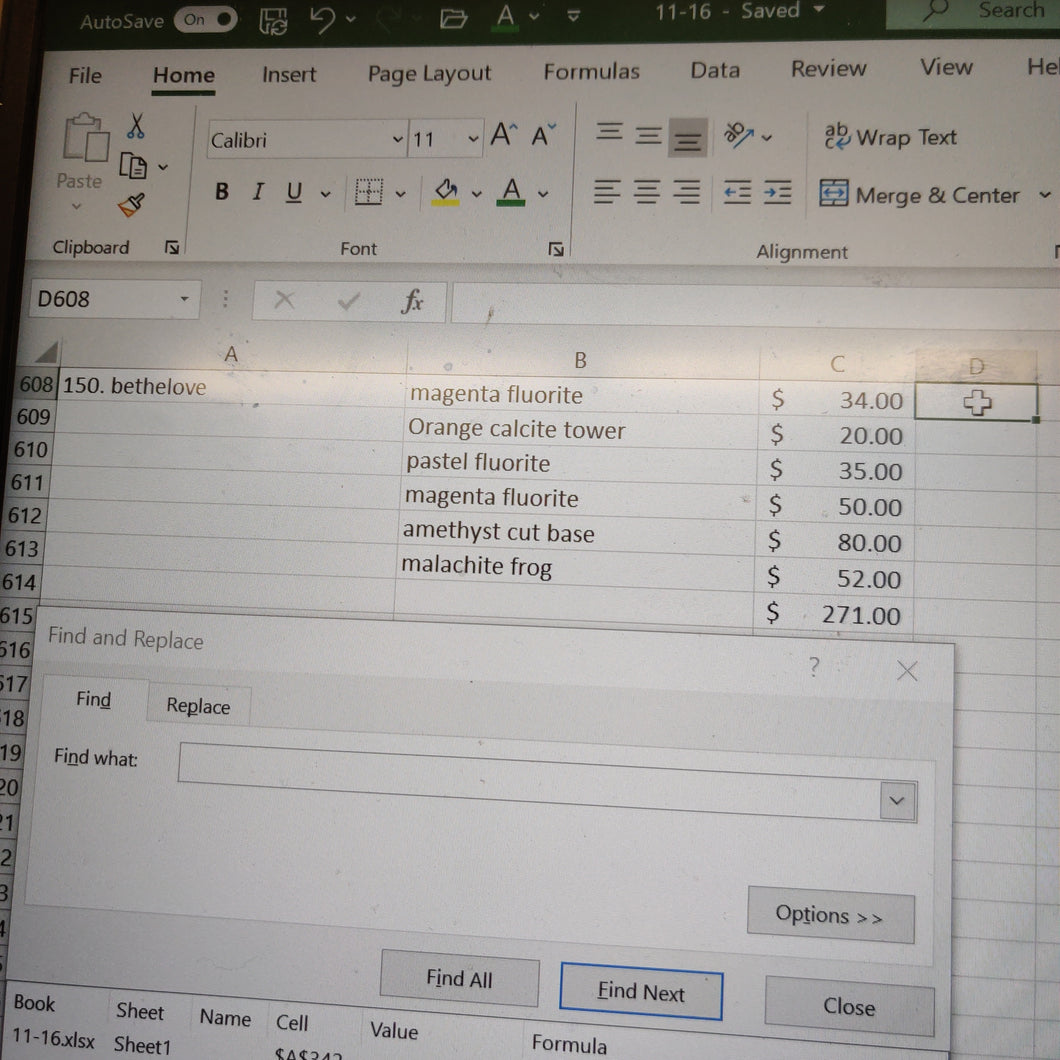Click the formula bar Cancel X
Viewport: 1060px width, 1060px height.
click(x=284, y=299)
